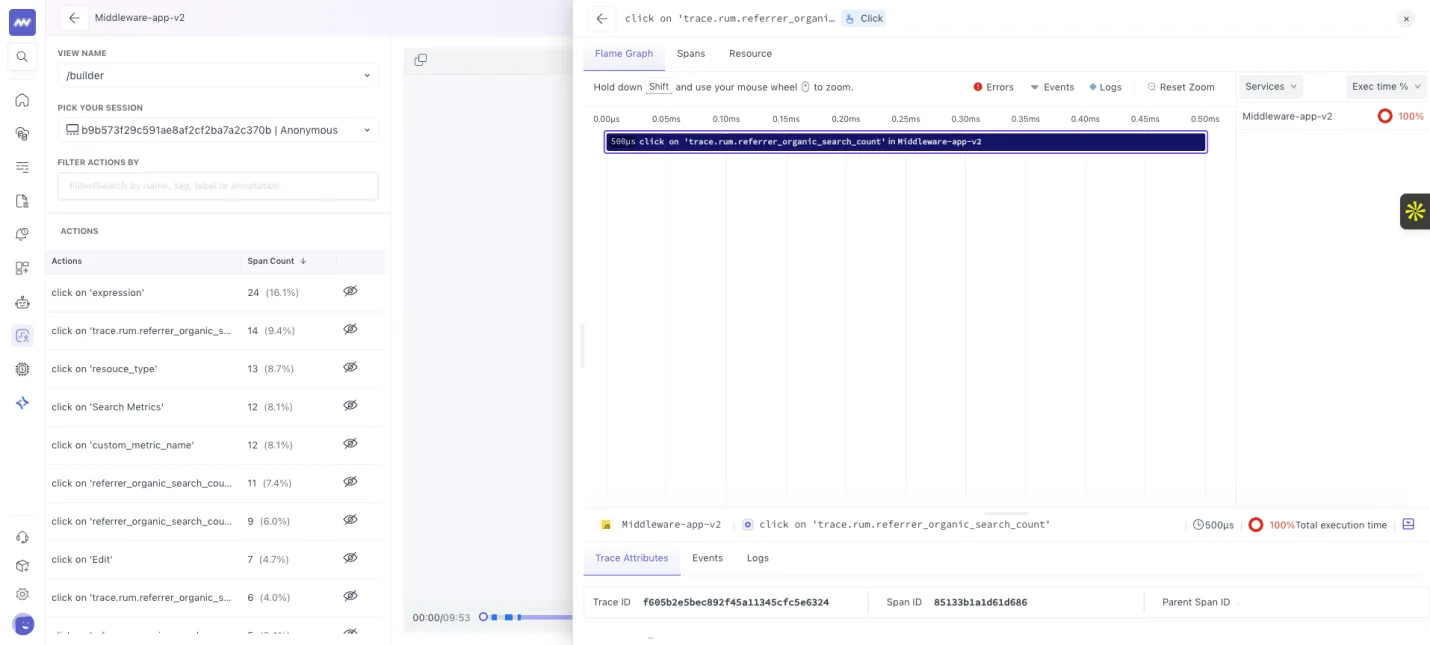
Task: Toggle visibility of the 6 (4.0%) action row
Action: pos(350,596)
